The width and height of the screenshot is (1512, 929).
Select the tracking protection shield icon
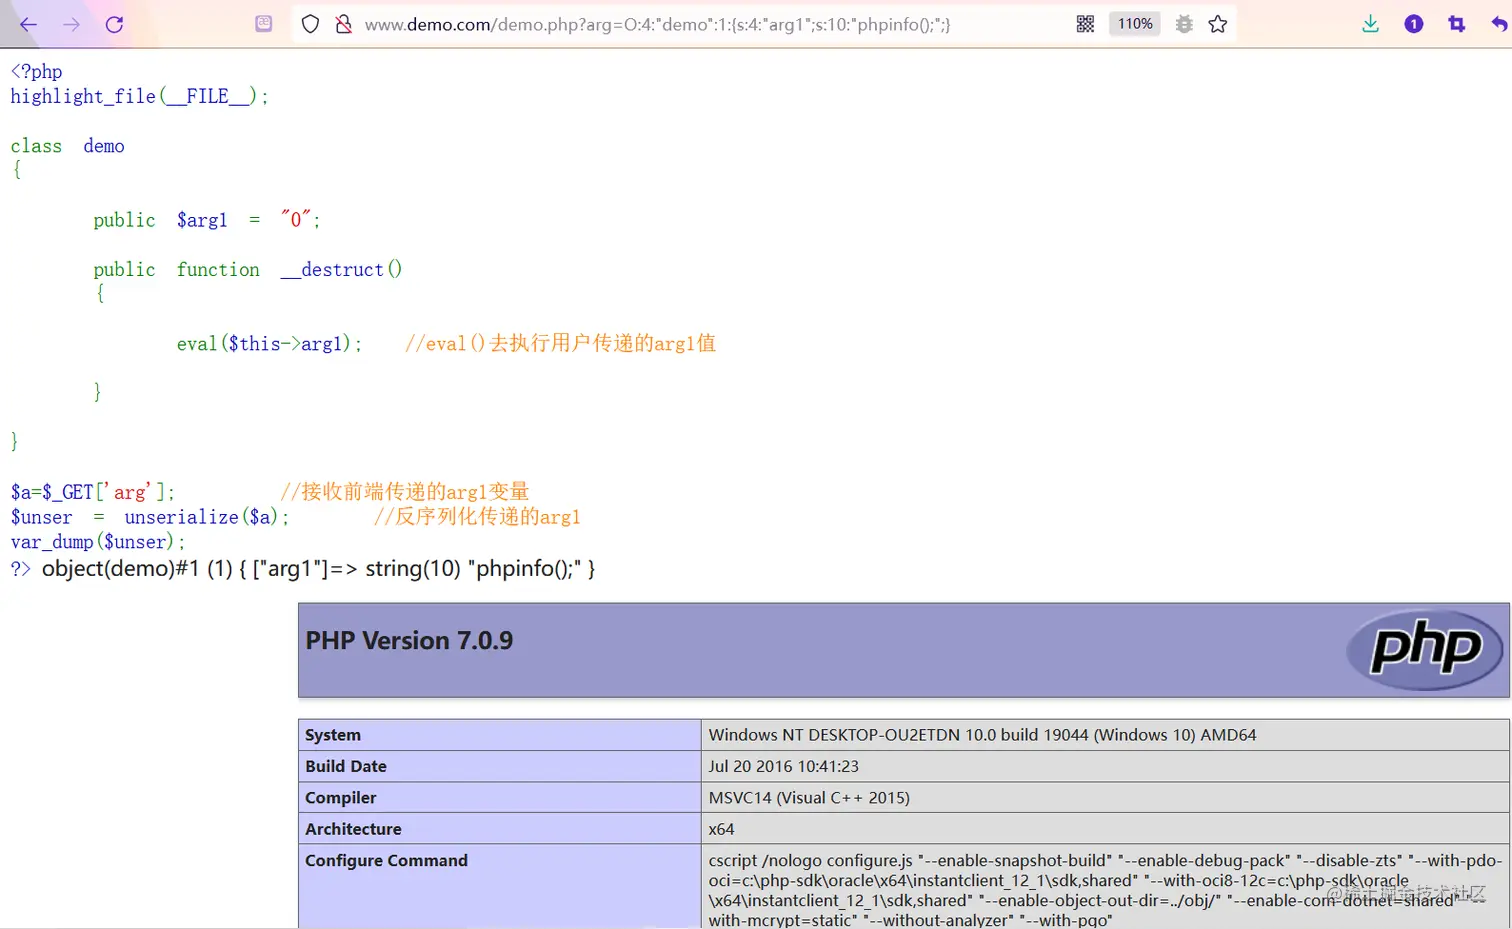tap(310, 24)
